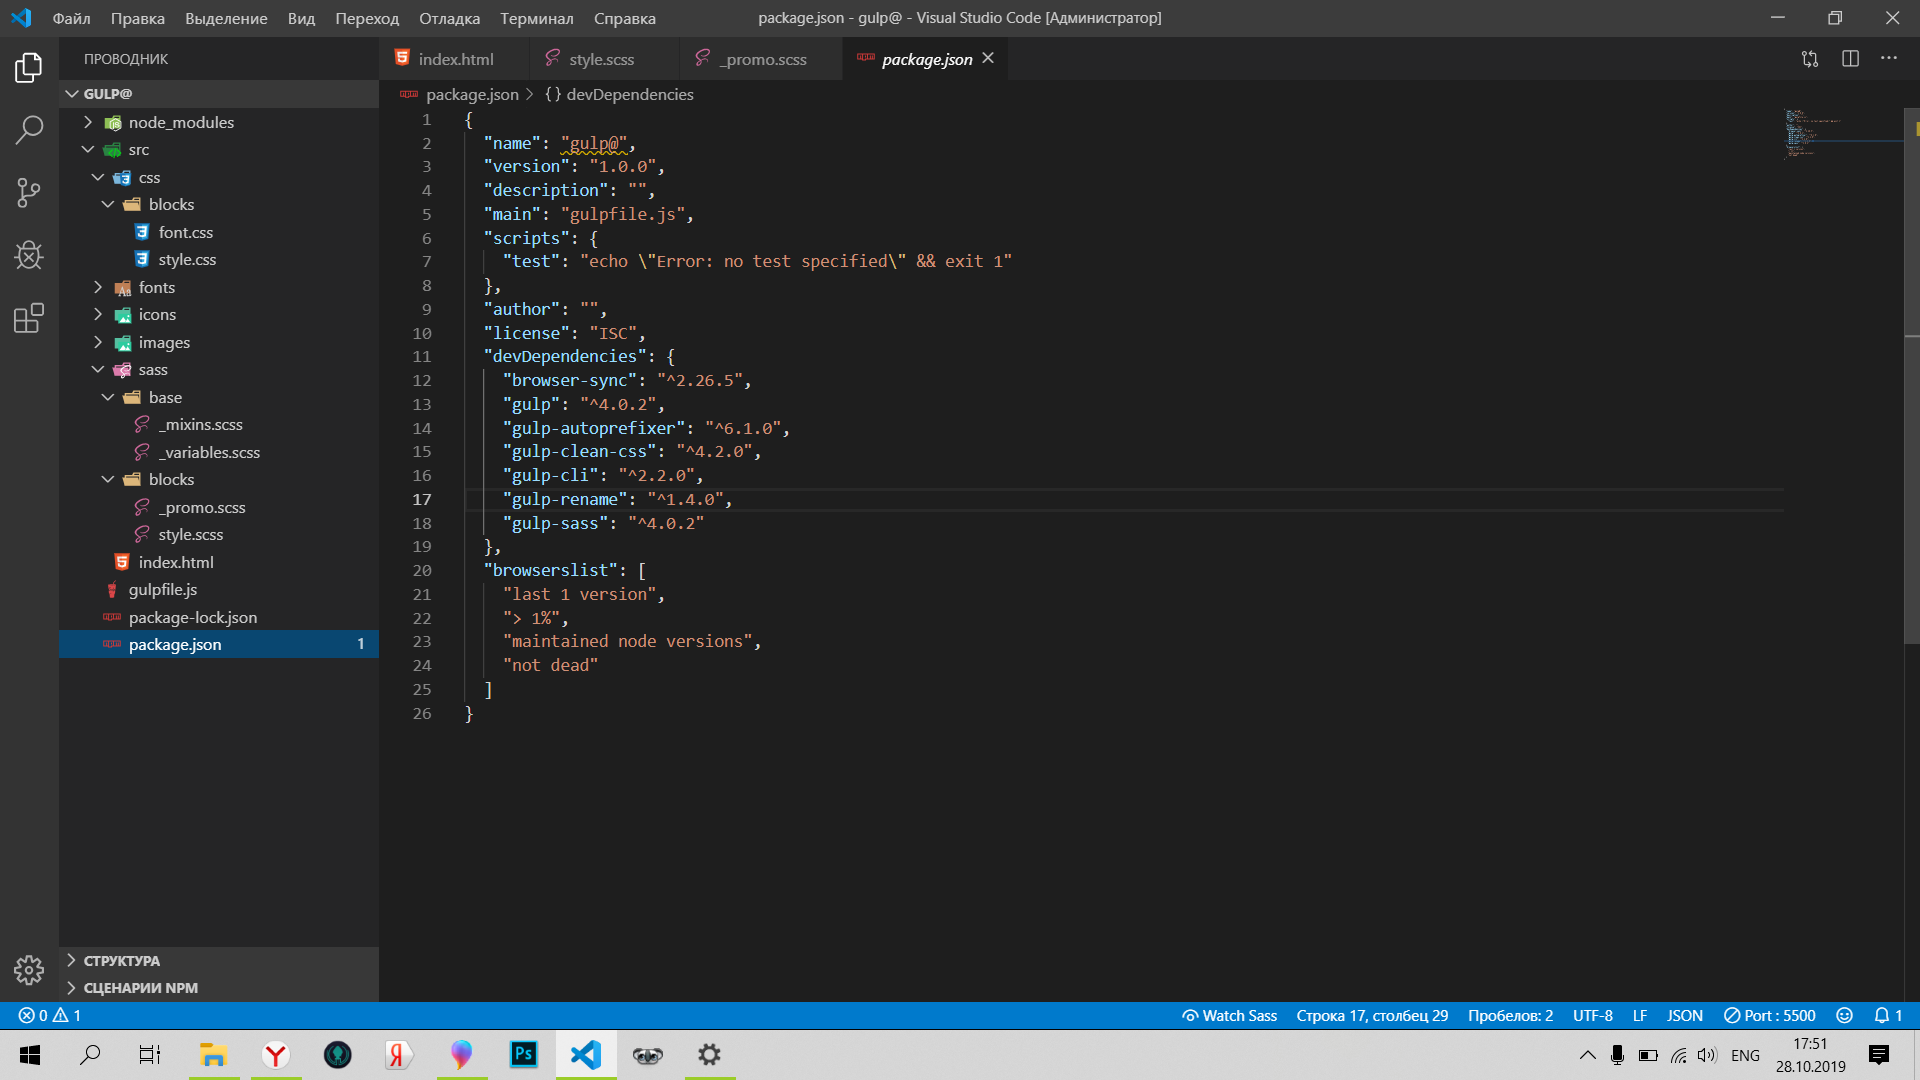Viewport: 1920px width, 1080px height.
Task: Open the More Actions ellipsis menu
Action: pos(1888,59)
